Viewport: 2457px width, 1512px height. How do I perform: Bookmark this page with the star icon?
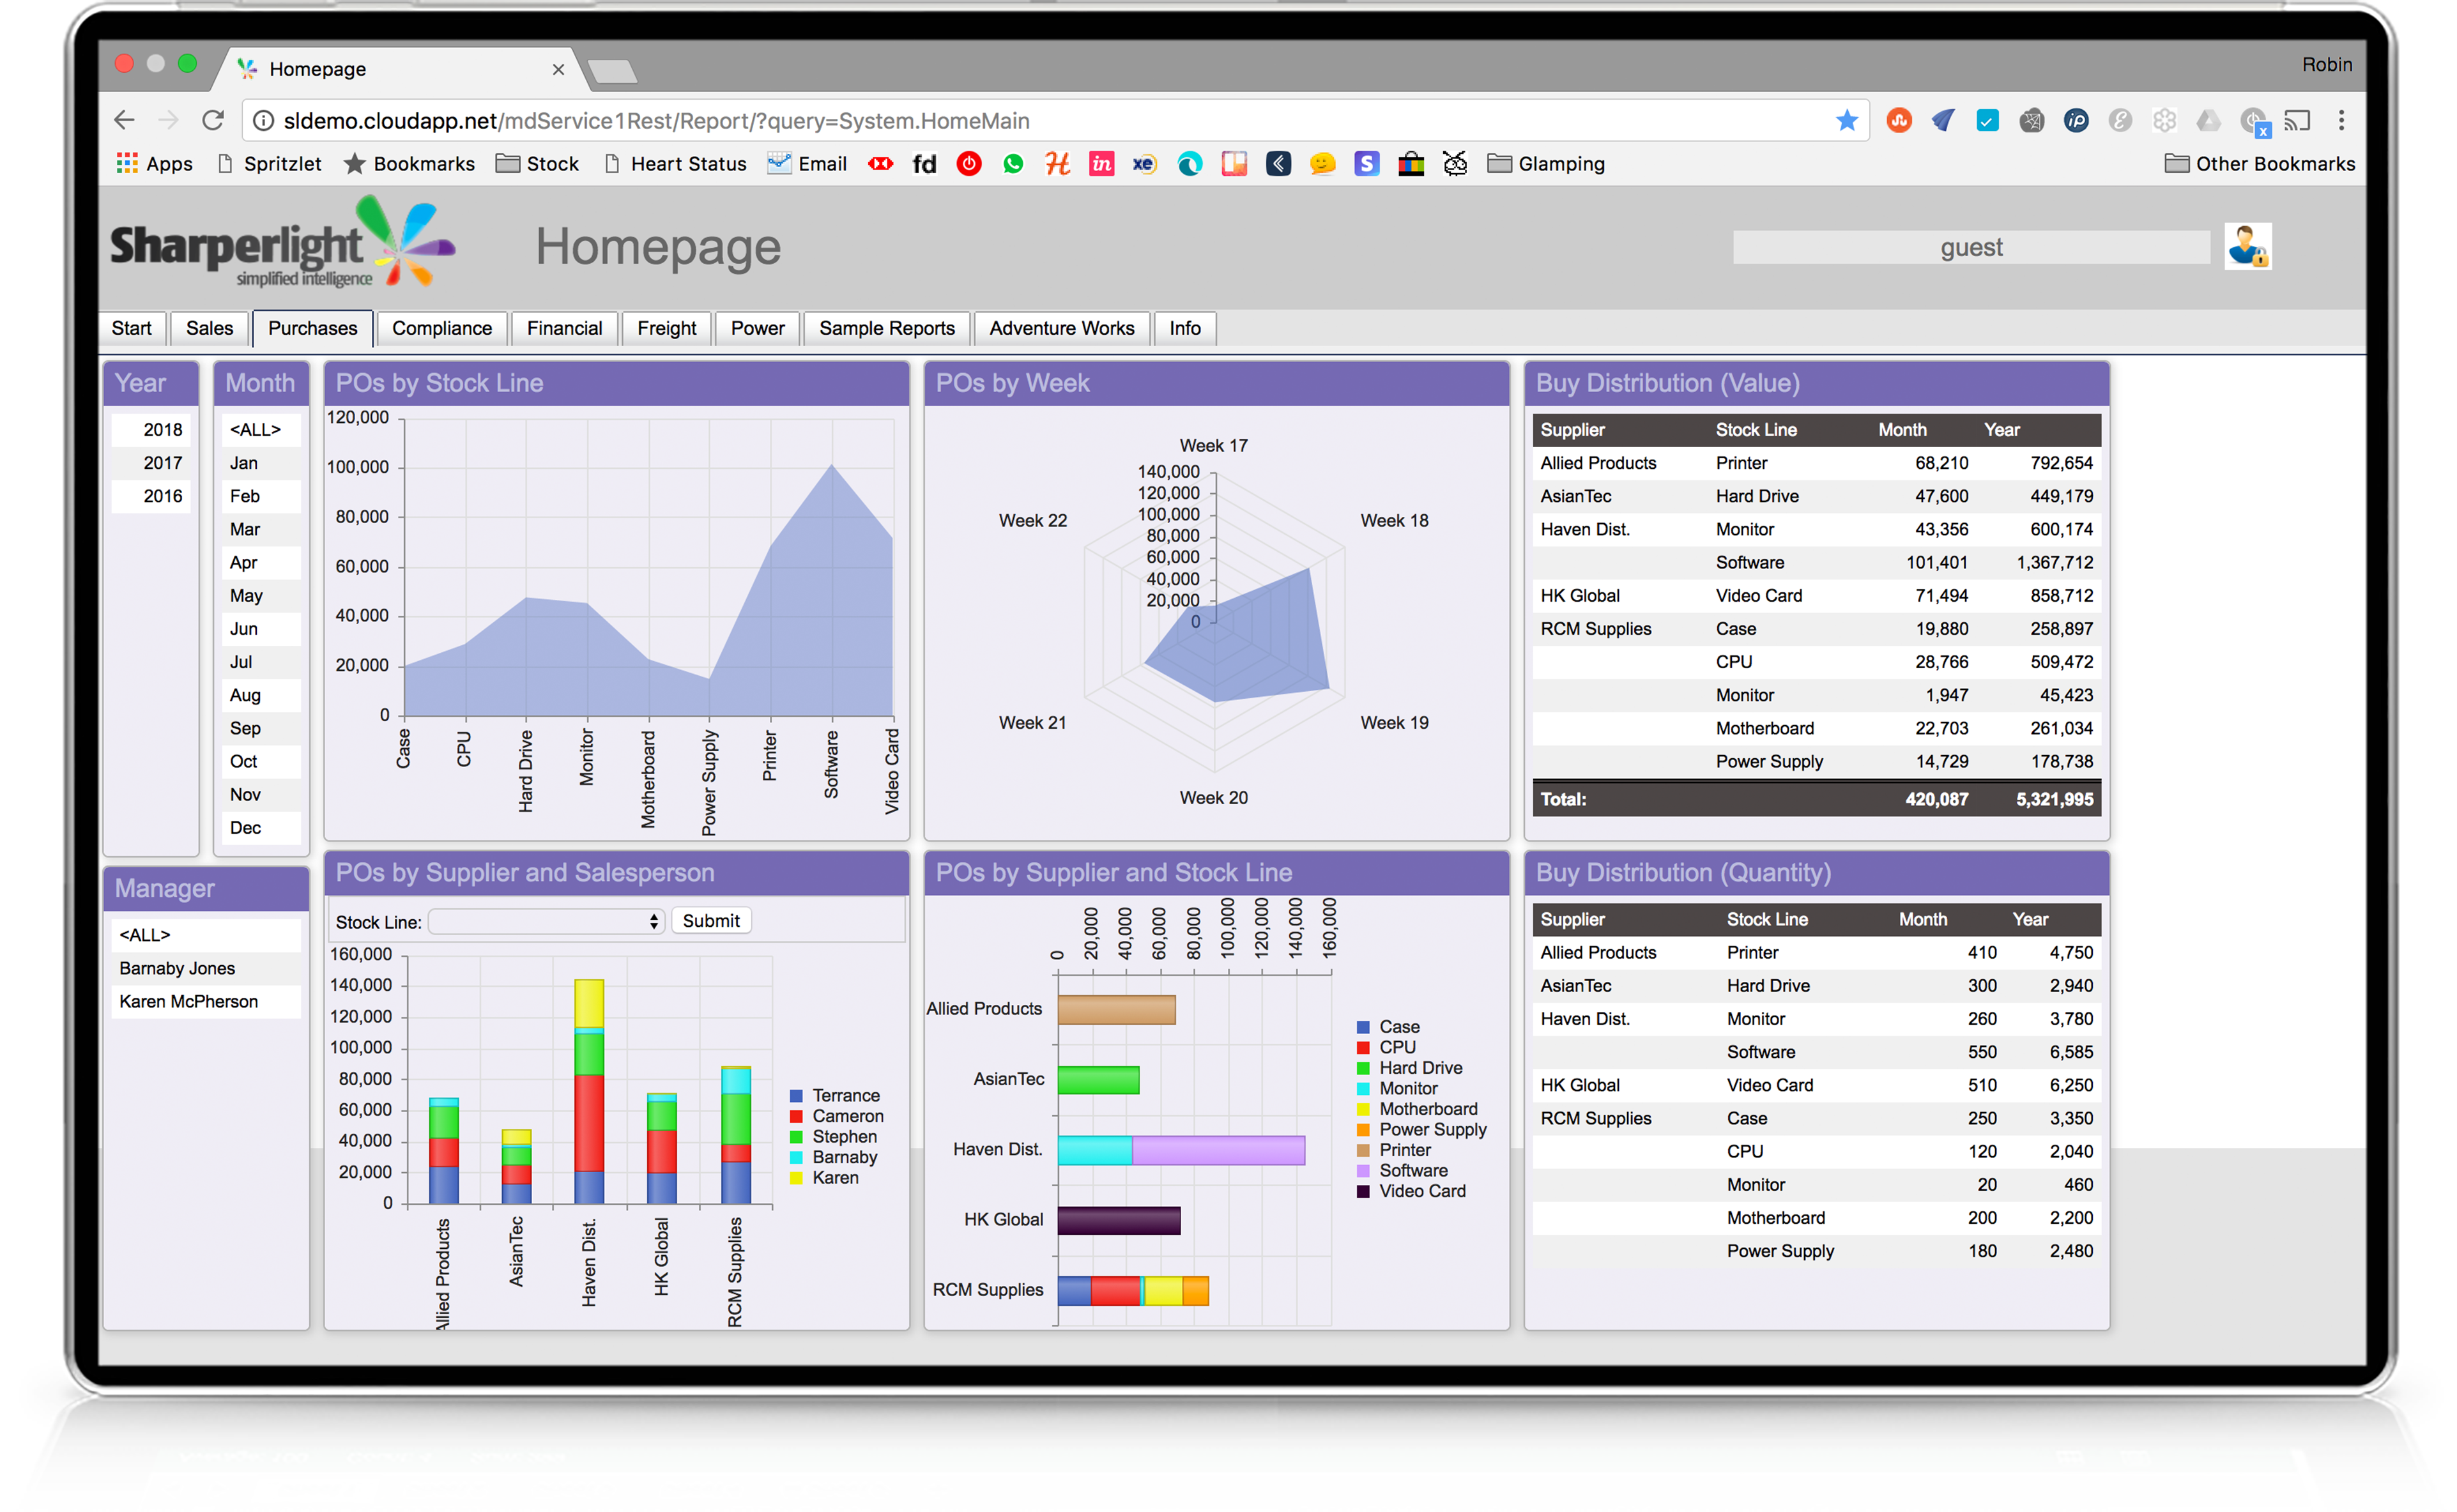pyautogui.click(x=1846, y=121)
